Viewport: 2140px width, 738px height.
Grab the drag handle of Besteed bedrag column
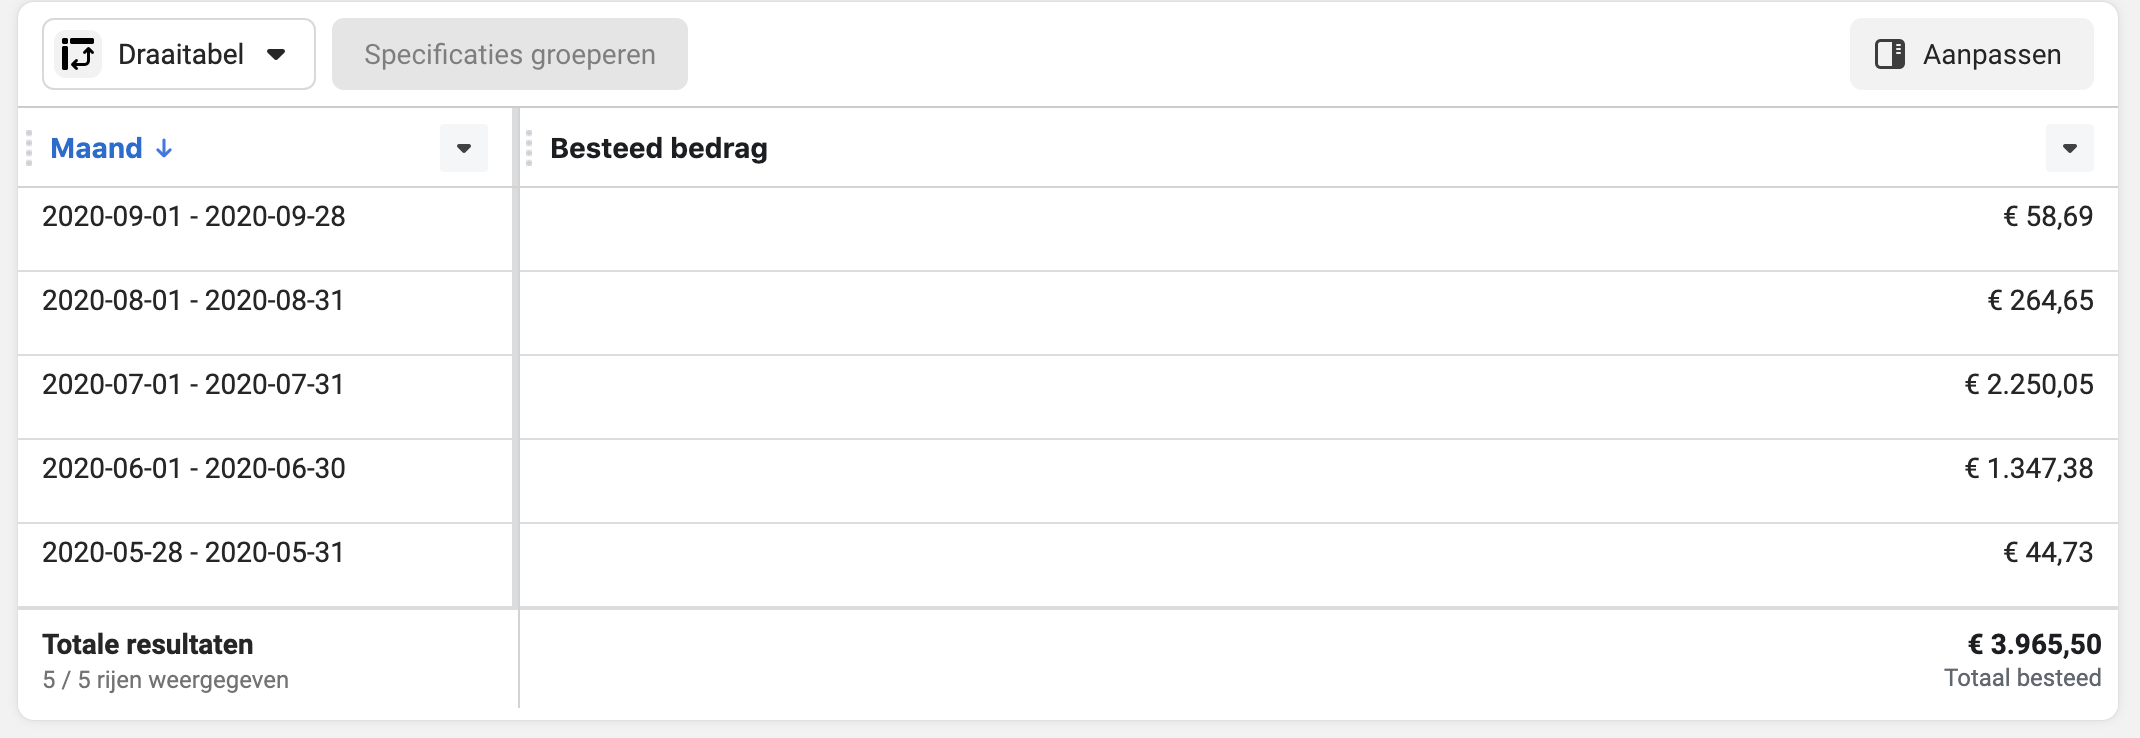pos(529,148)
